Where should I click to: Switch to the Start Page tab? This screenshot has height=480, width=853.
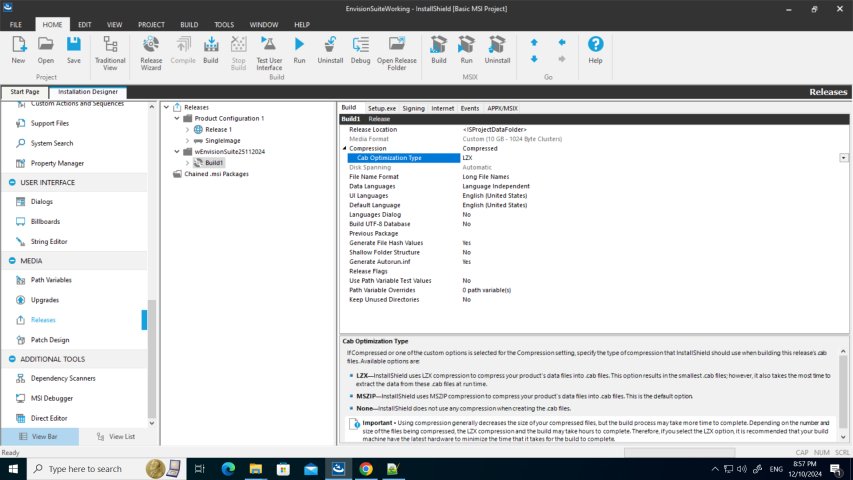click(x=24, y=92)
